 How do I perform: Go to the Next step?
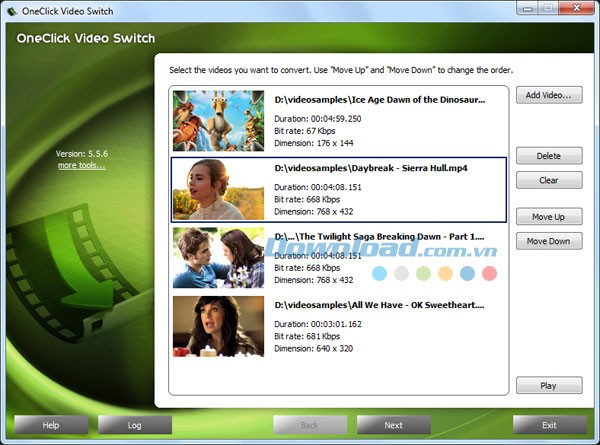[394, 425]
